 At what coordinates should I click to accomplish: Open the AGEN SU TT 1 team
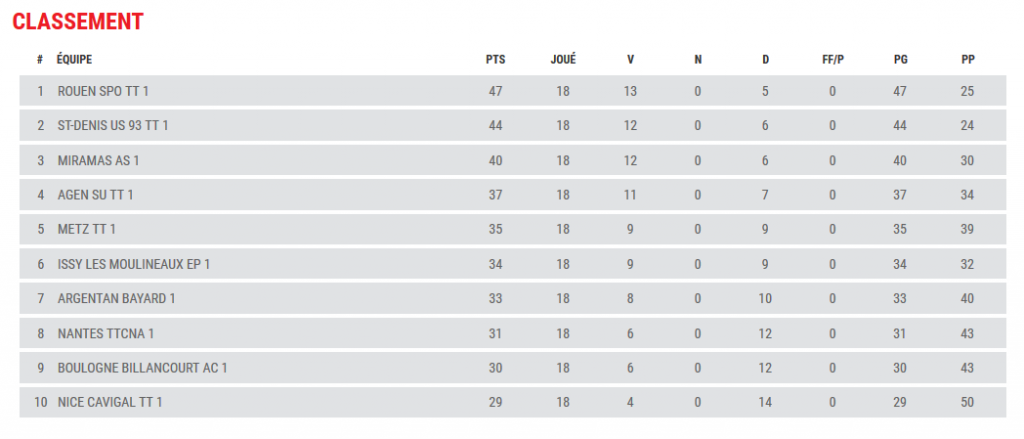(95, 195)
